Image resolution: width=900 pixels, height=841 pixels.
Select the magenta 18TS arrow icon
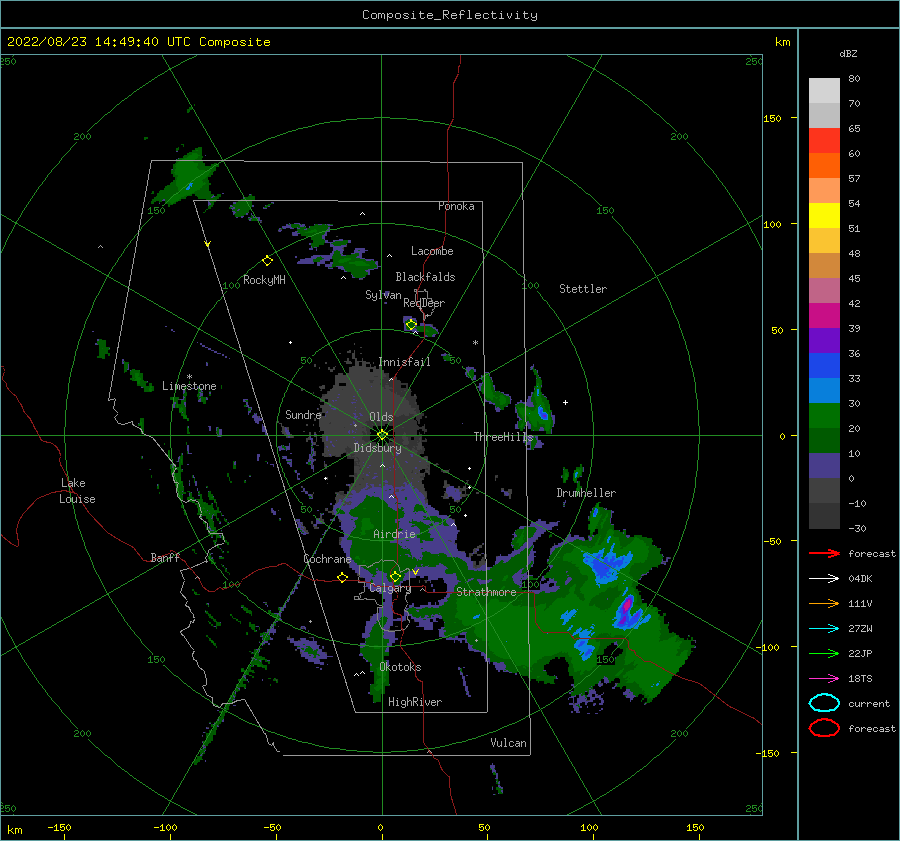[x=824, y=679]
